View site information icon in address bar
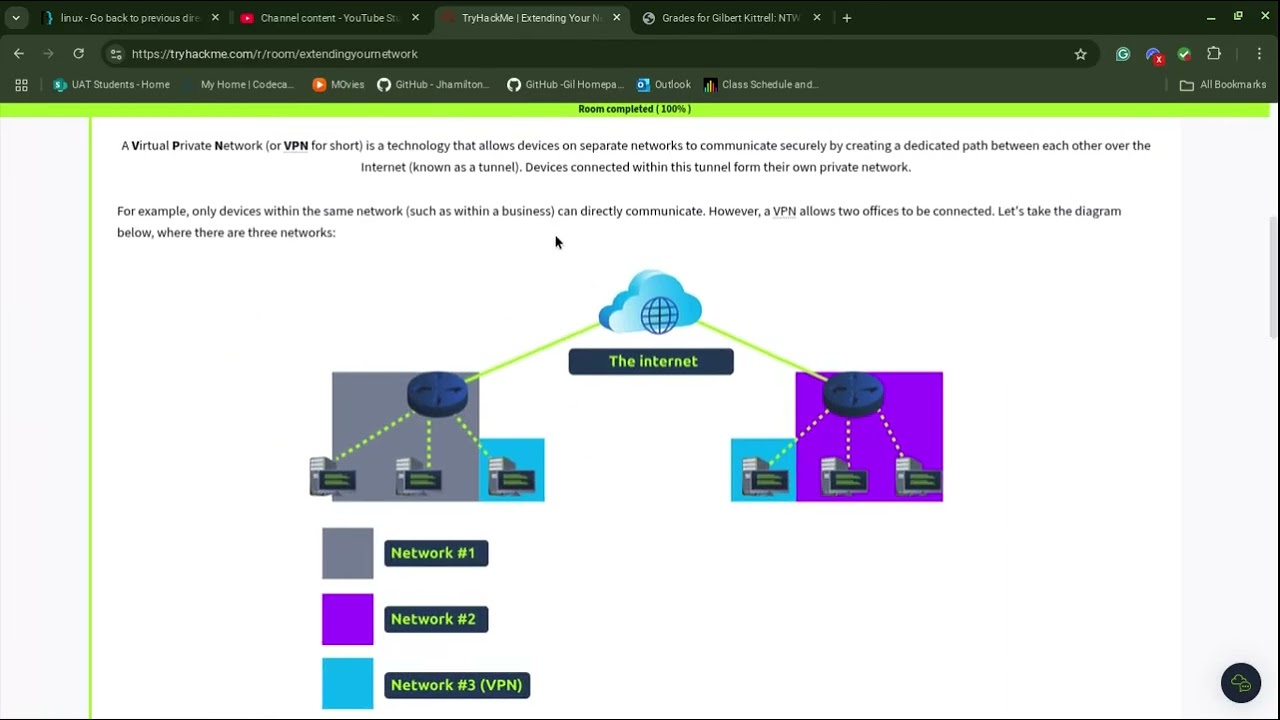The width and height of the screenshot is (1280, 720). [115, 54]
